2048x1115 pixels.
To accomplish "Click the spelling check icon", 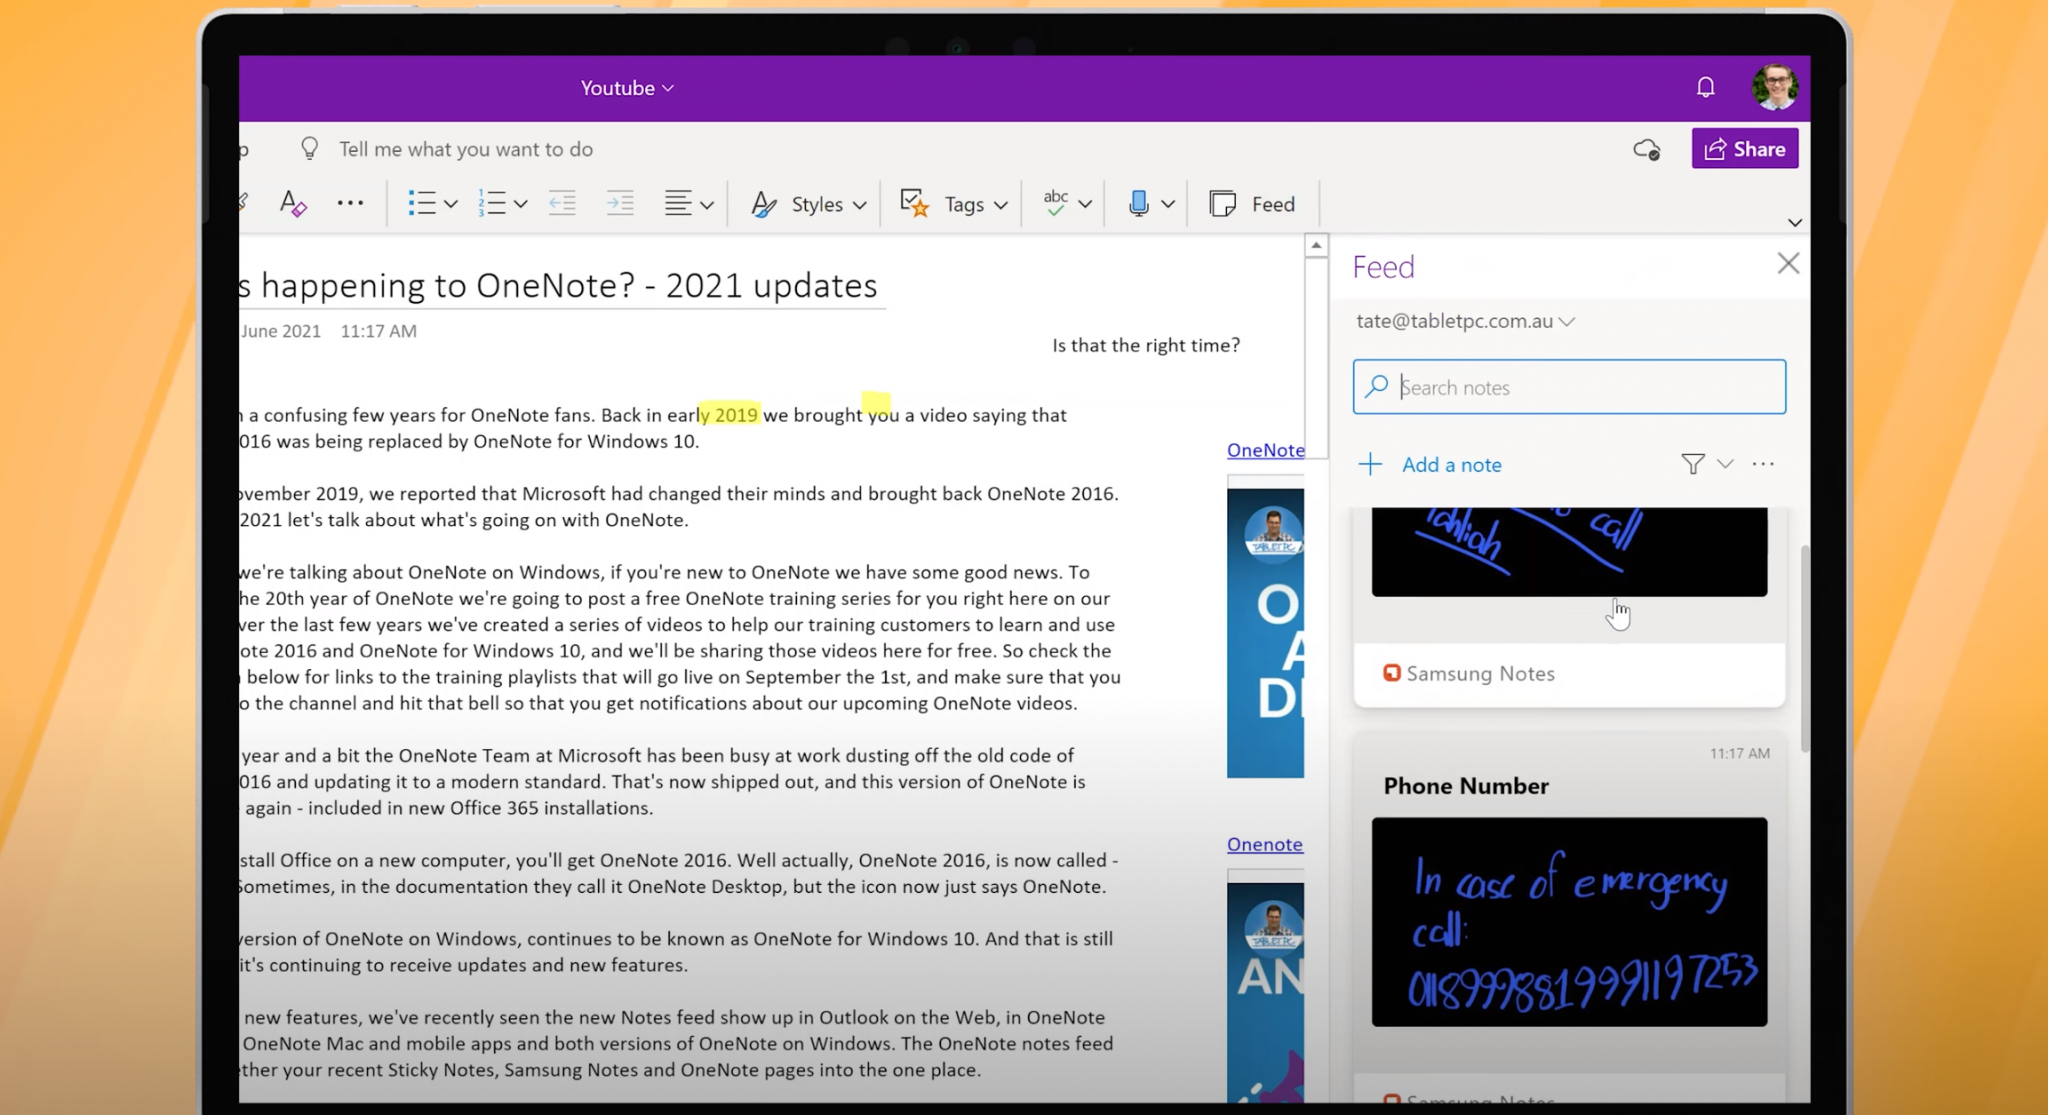I will [1055, 203].
